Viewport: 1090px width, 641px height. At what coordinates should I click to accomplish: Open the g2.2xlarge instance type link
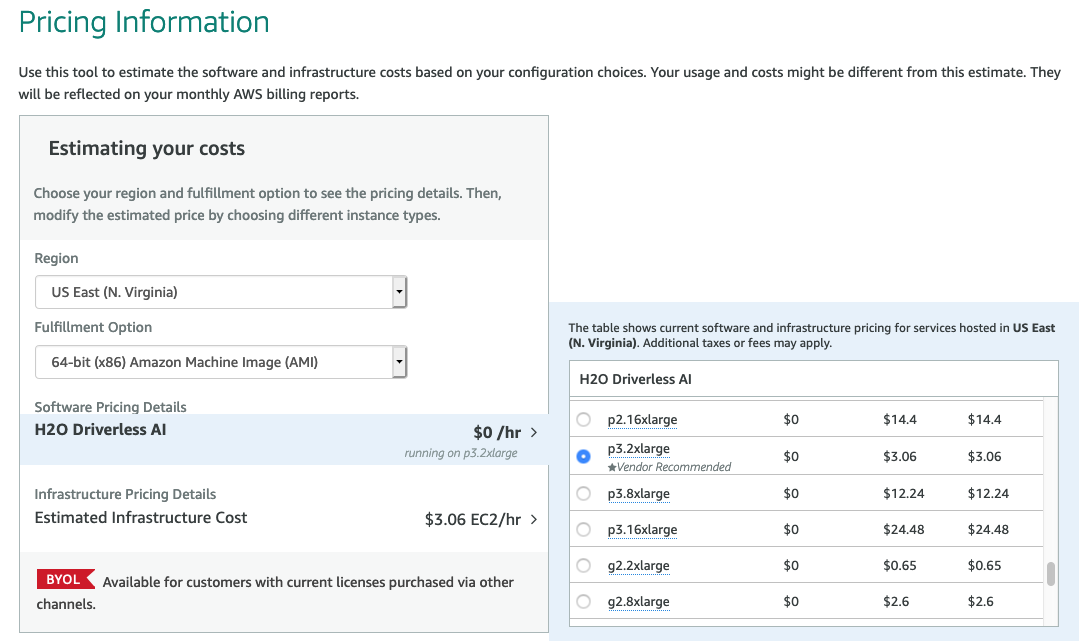(637, 565)
